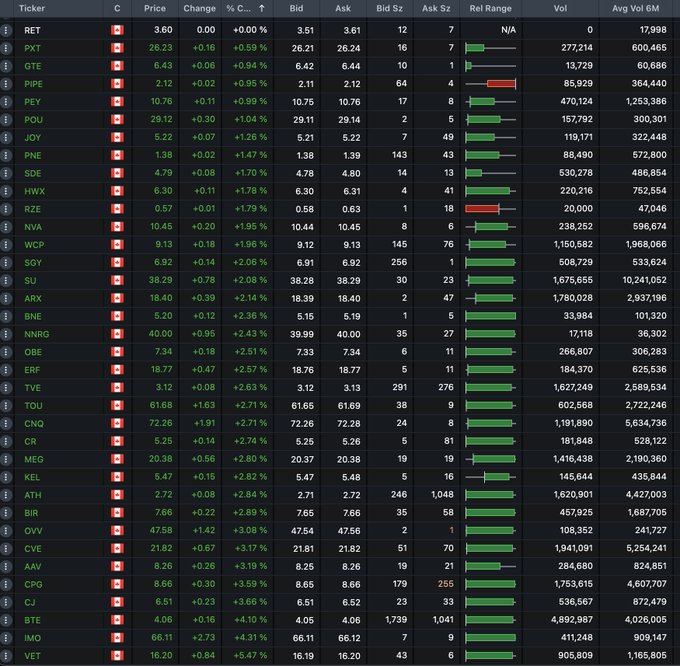Click the RET N/A Rel Range cell

coord(508,30)
